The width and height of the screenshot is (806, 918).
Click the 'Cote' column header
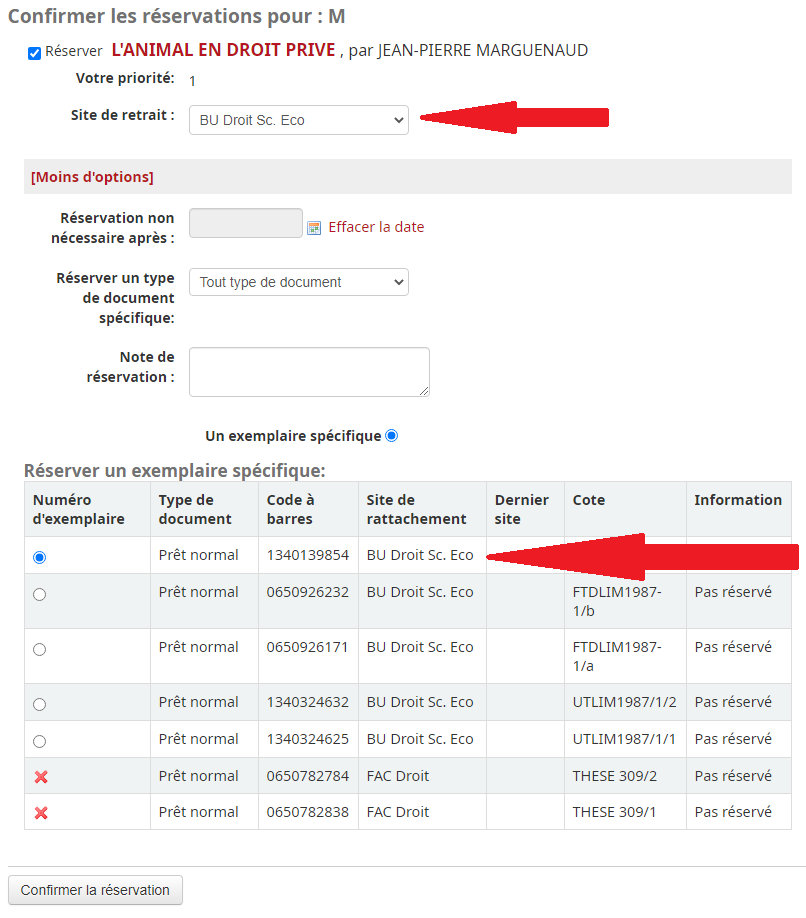tap(589, 500)
